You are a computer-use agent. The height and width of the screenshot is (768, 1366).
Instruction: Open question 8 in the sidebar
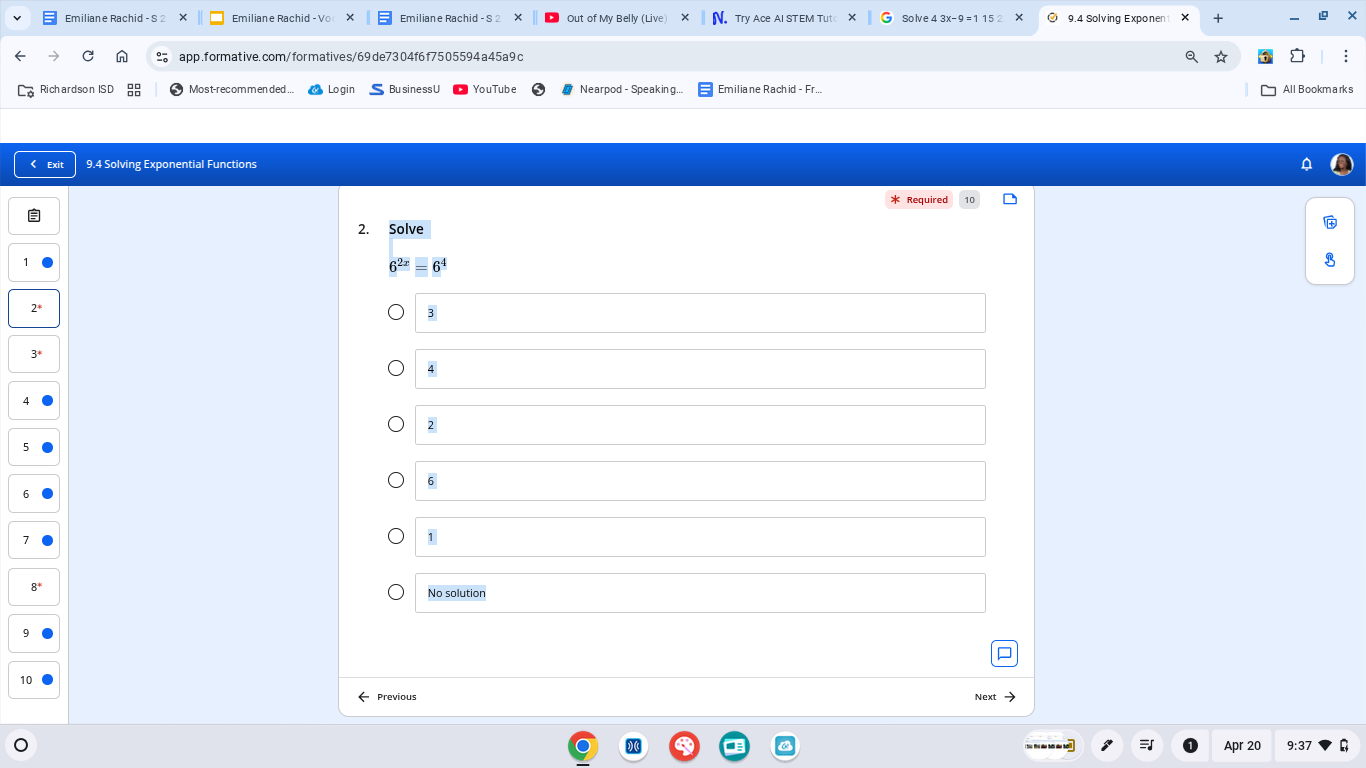pyautogui.click(x=34, y=587)
